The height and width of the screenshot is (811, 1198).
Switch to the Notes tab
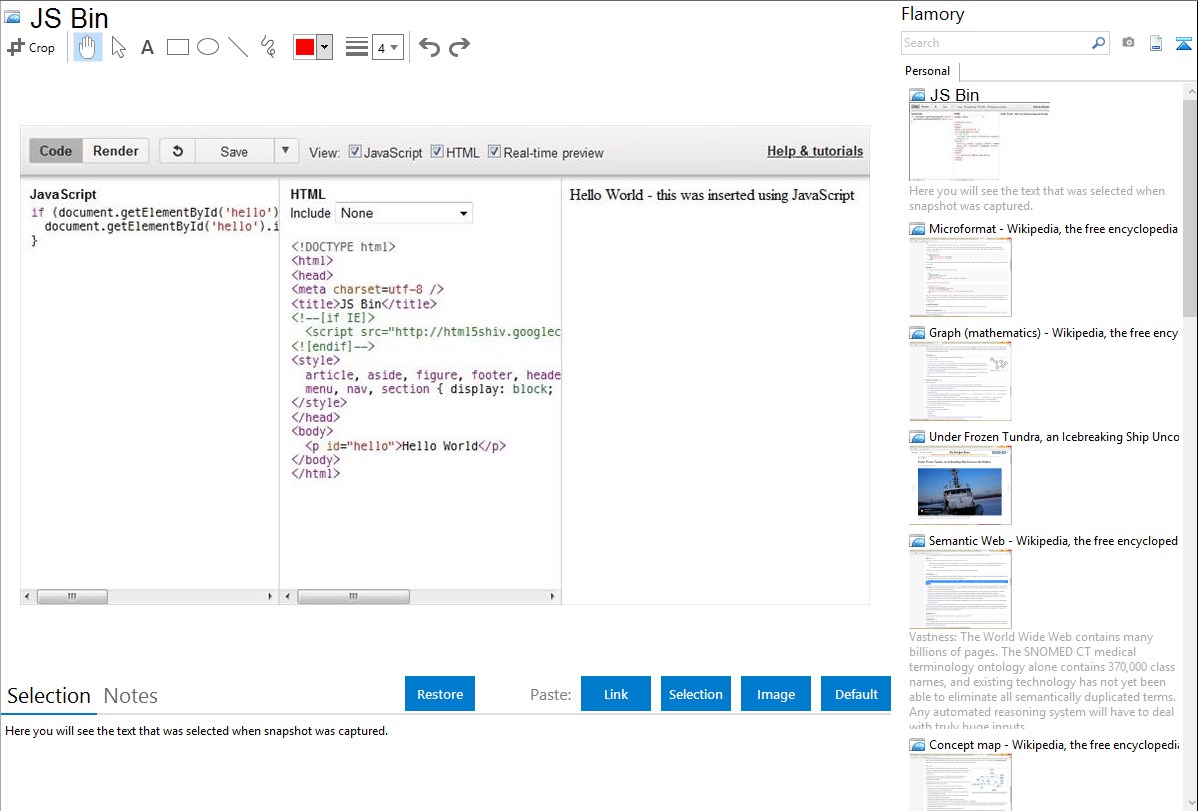pyautogui.click(x=130, y=696)
